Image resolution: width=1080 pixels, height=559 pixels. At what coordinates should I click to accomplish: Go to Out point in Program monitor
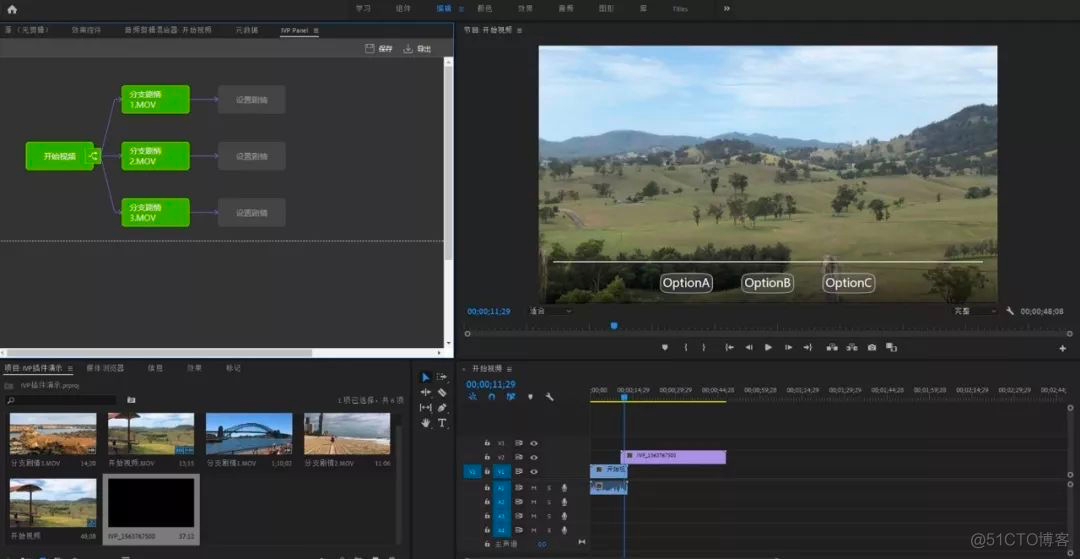[808, 347]
